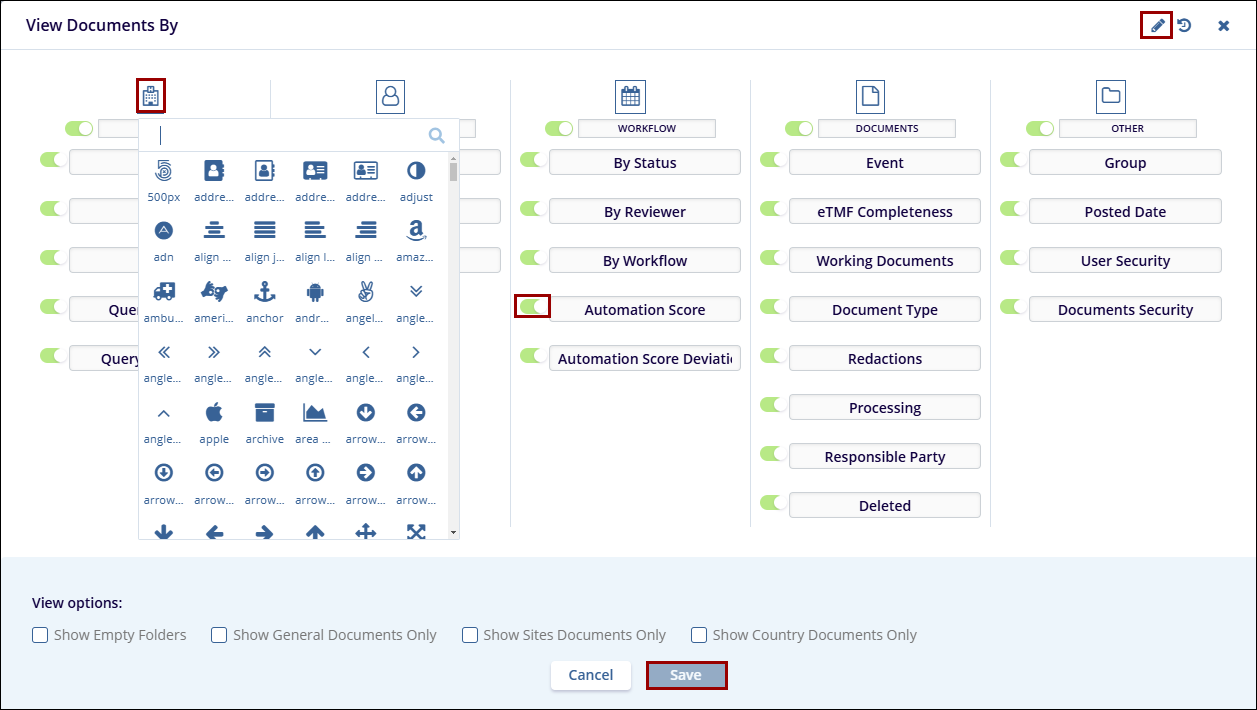The height and width of the screenshot is (710, 1257).
Task: Click the reset history icon
Action: tap(1185, 25)
